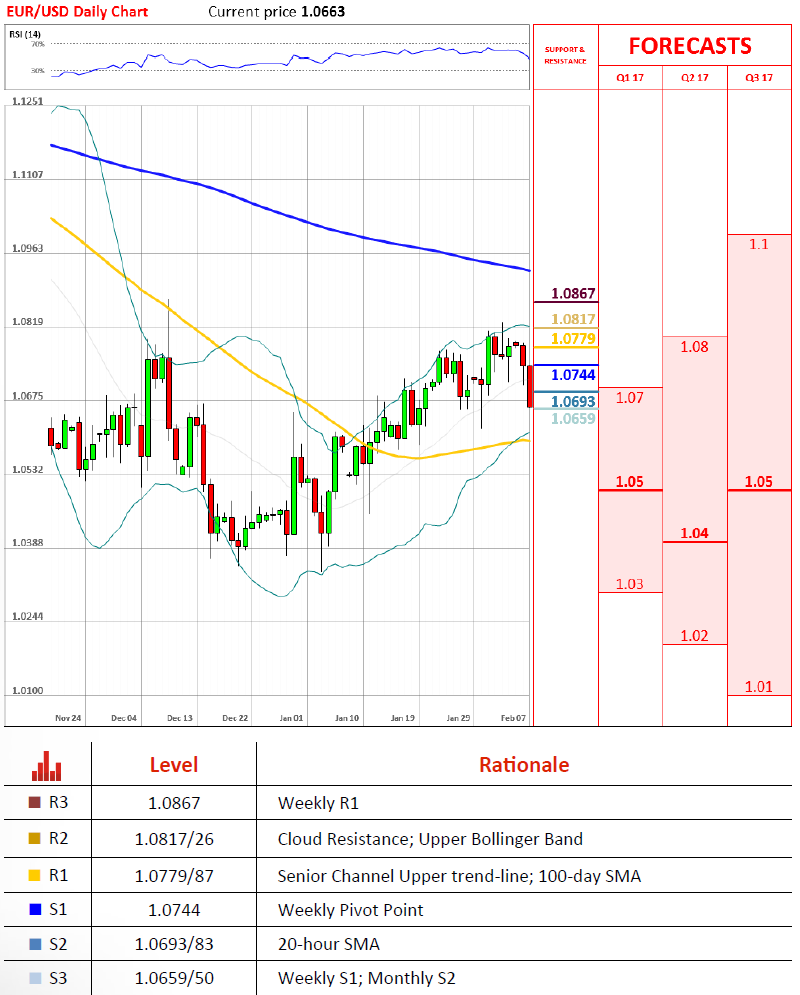800x995 pixels.
Task: Click the Support & Resistance header
Action: coord(565,55)
